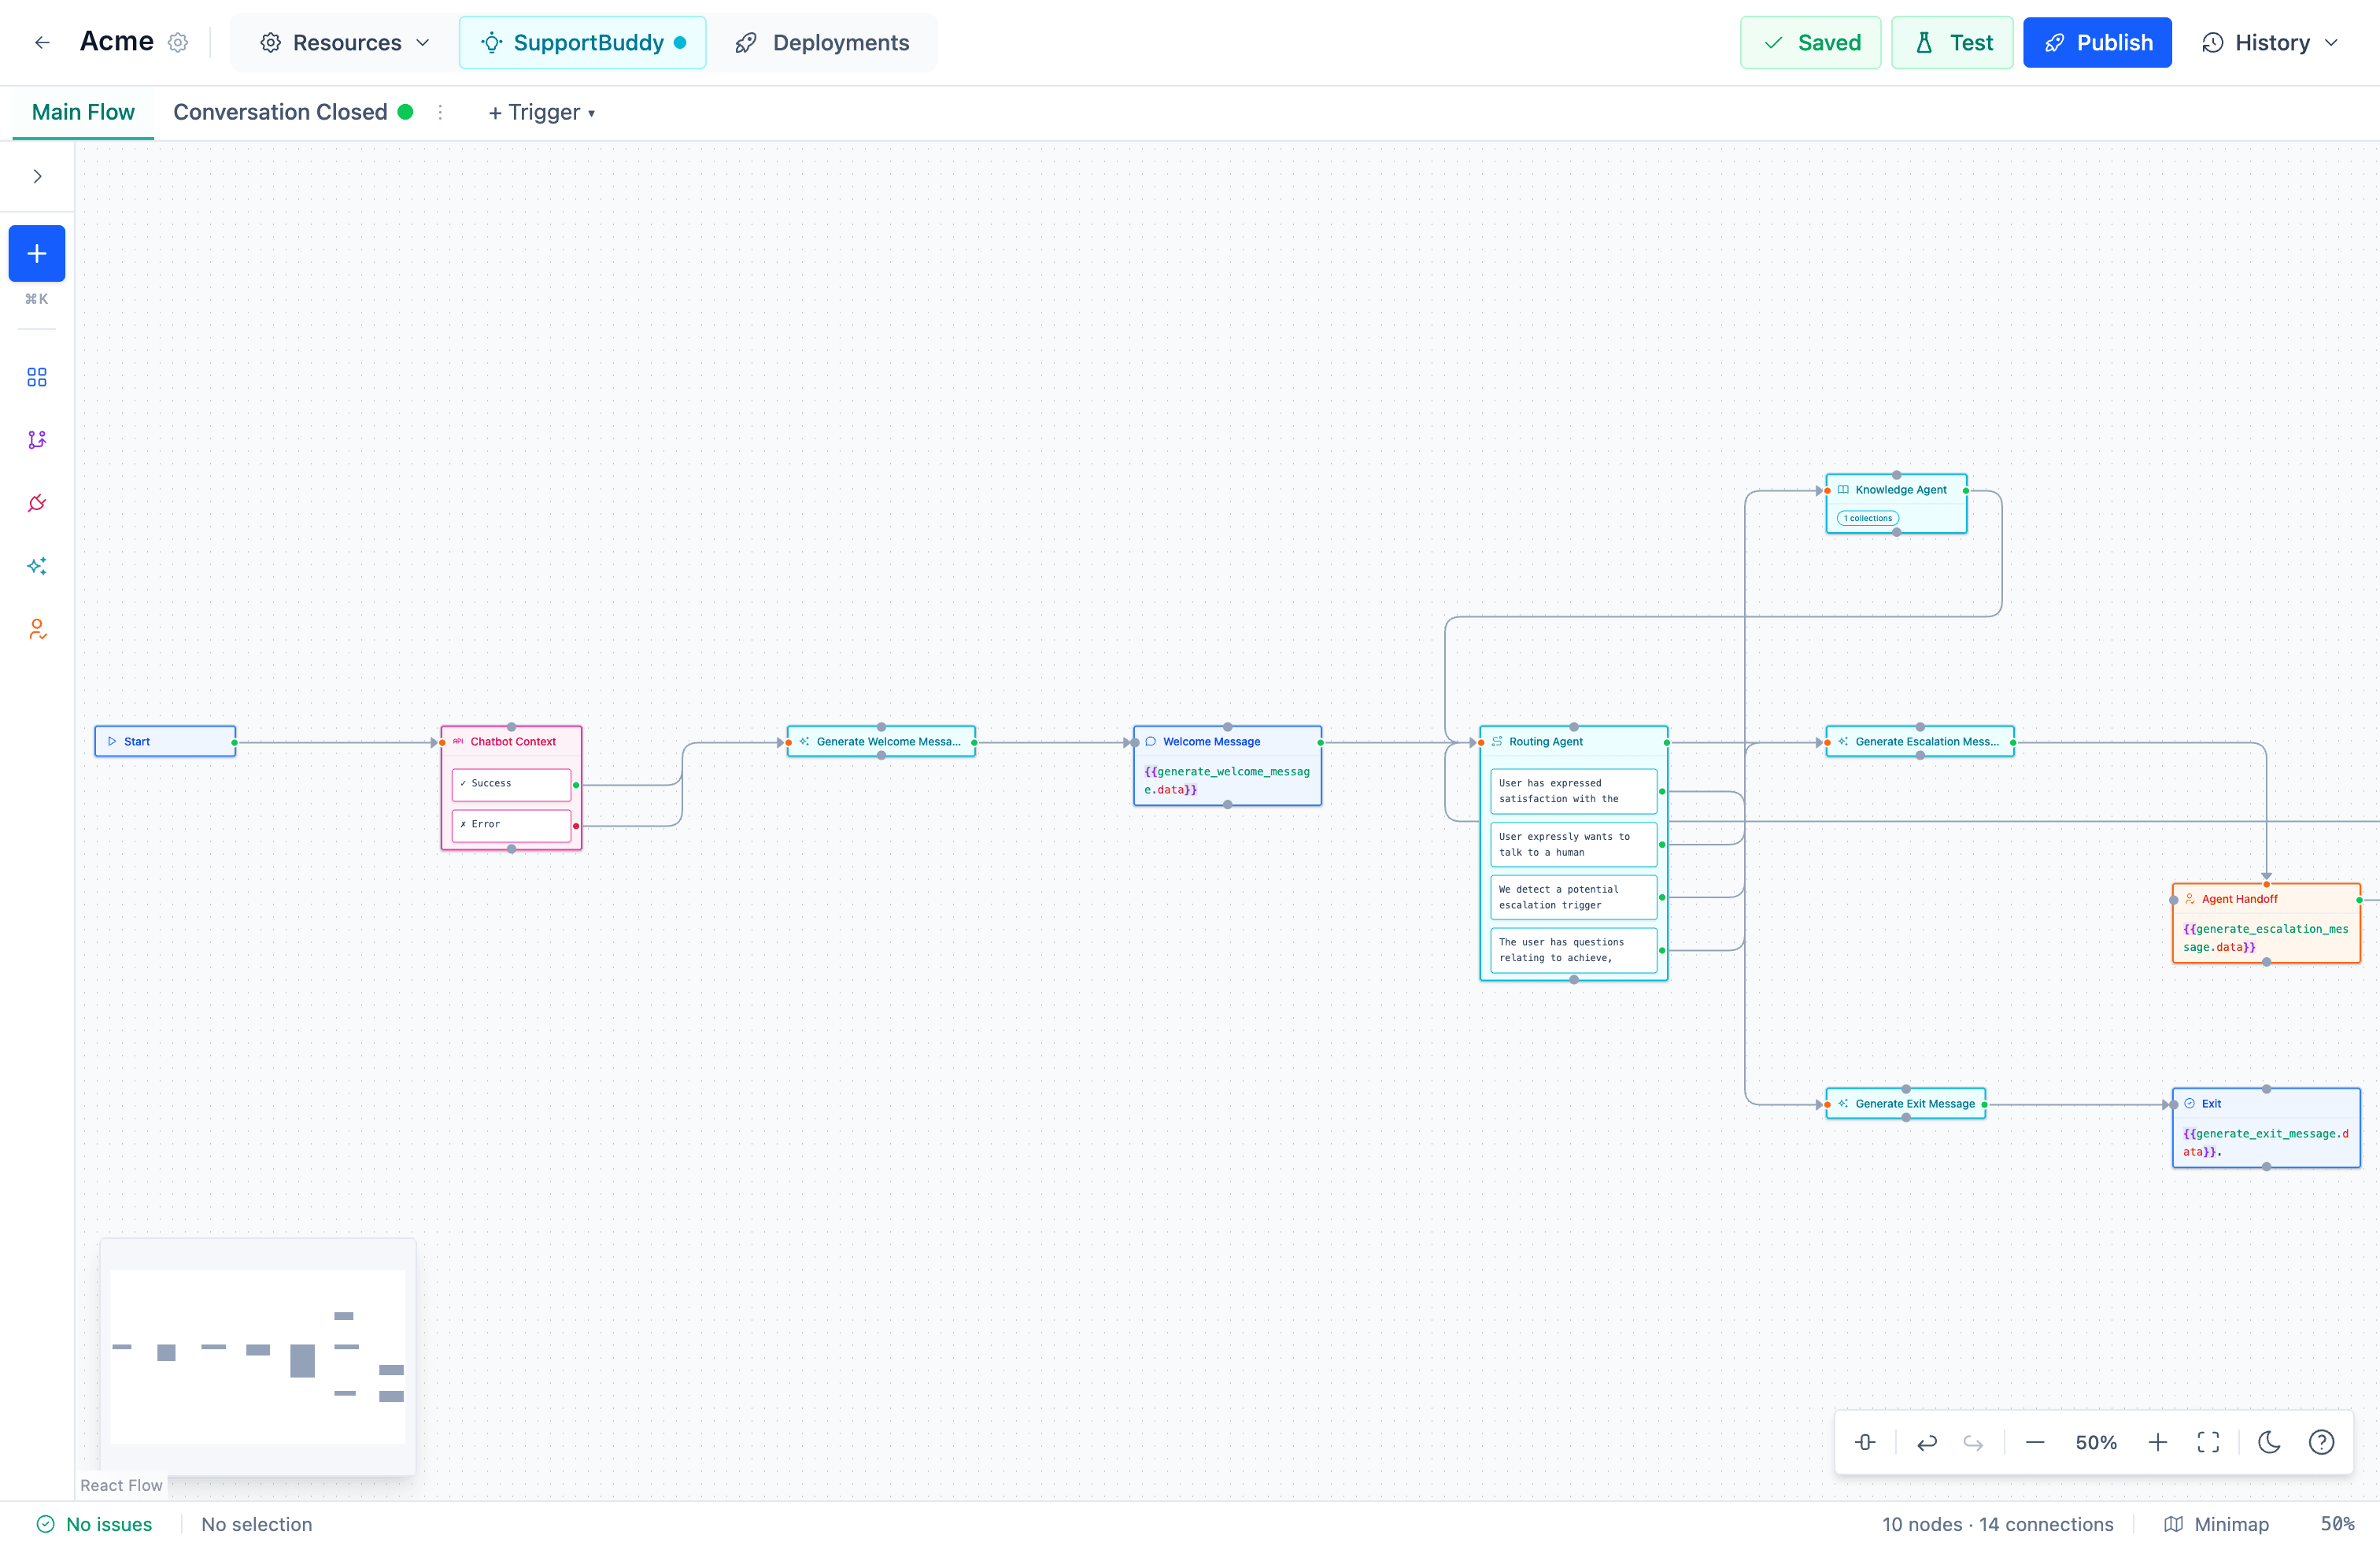Zoom in with the plus icon
The width and height of the screenshot is (2380, 1546).
(2158, 1442)
